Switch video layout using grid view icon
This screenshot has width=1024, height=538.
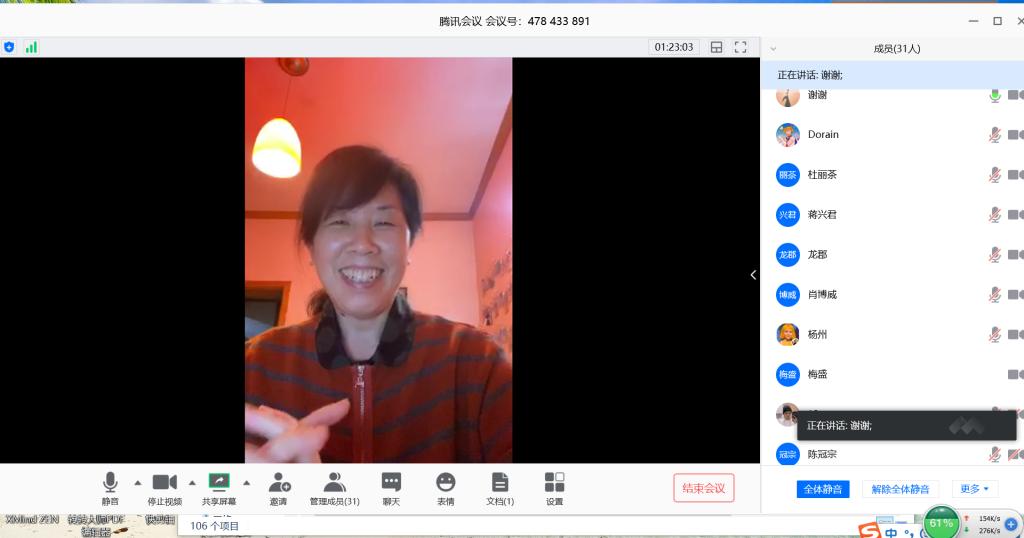point(716,47)
